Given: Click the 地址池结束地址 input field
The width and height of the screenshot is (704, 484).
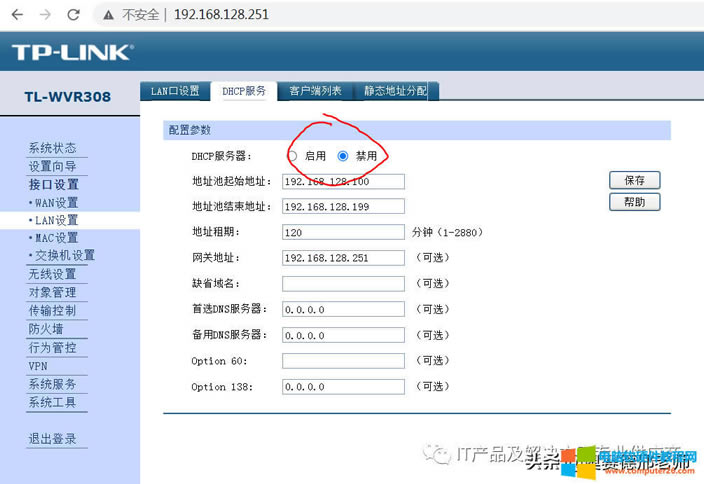Looking at the screenshot, I should [343, 207].
